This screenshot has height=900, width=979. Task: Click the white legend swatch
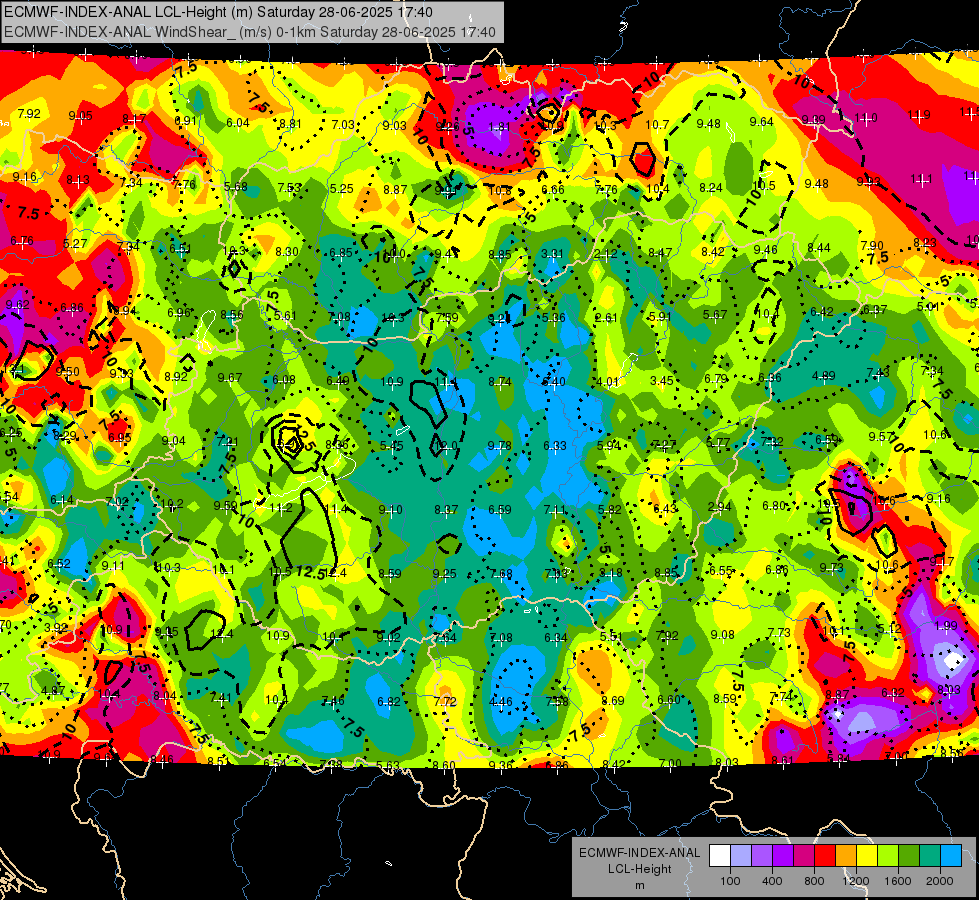click(x=720, y=856)
